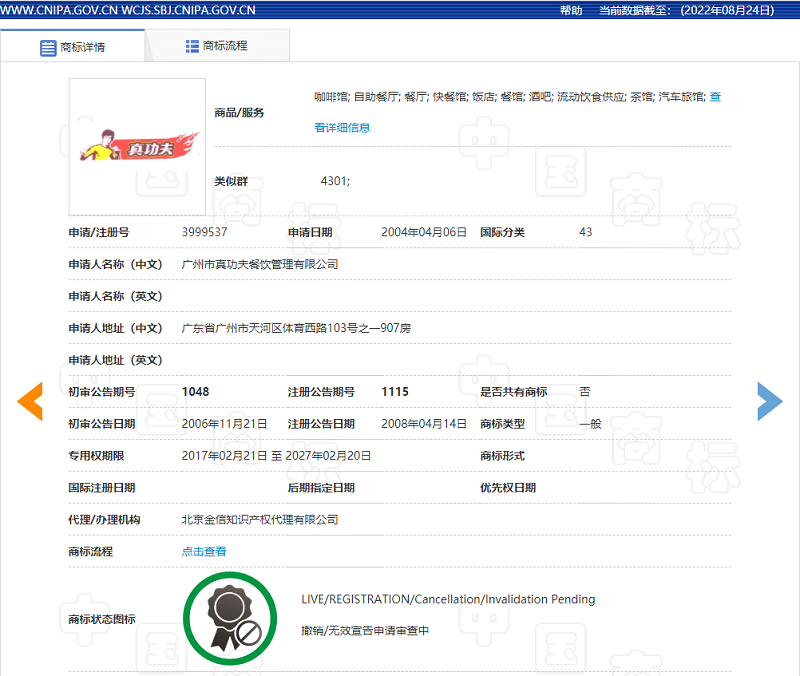Viewport: 800px width, 676px height.
Task: Switch to the 商标流程 tab
Action: point(225,46)
